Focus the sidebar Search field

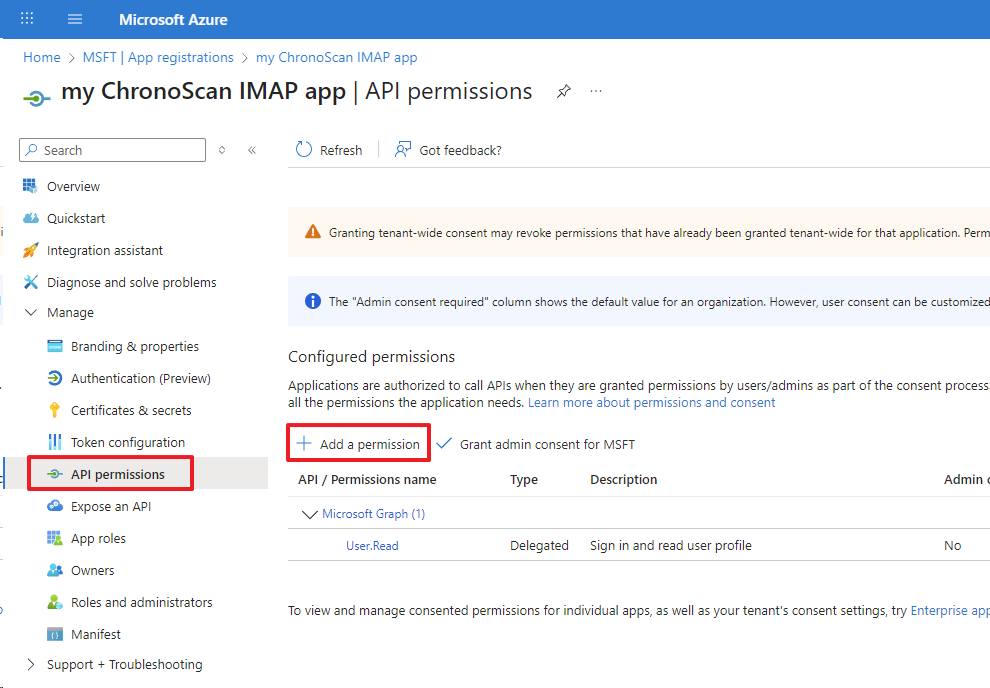(x=120, y=150)
